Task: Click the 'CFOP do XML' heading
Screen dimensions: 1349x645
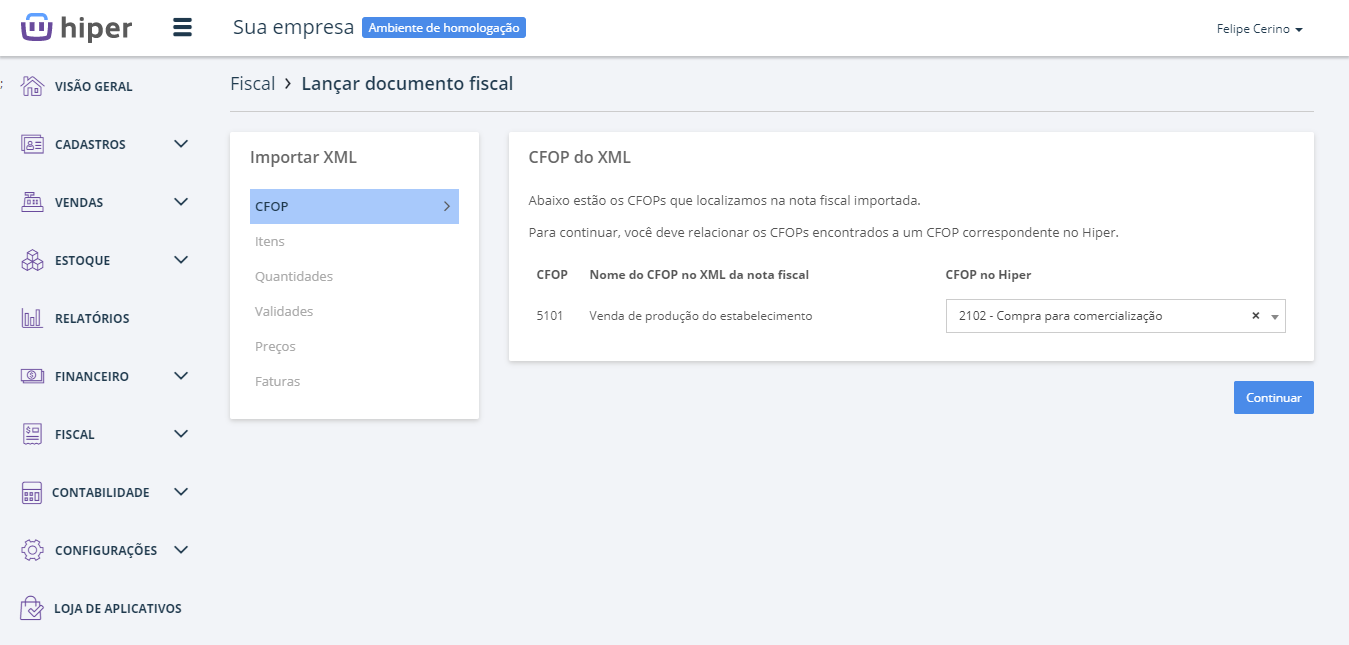Action: point(579,157)
